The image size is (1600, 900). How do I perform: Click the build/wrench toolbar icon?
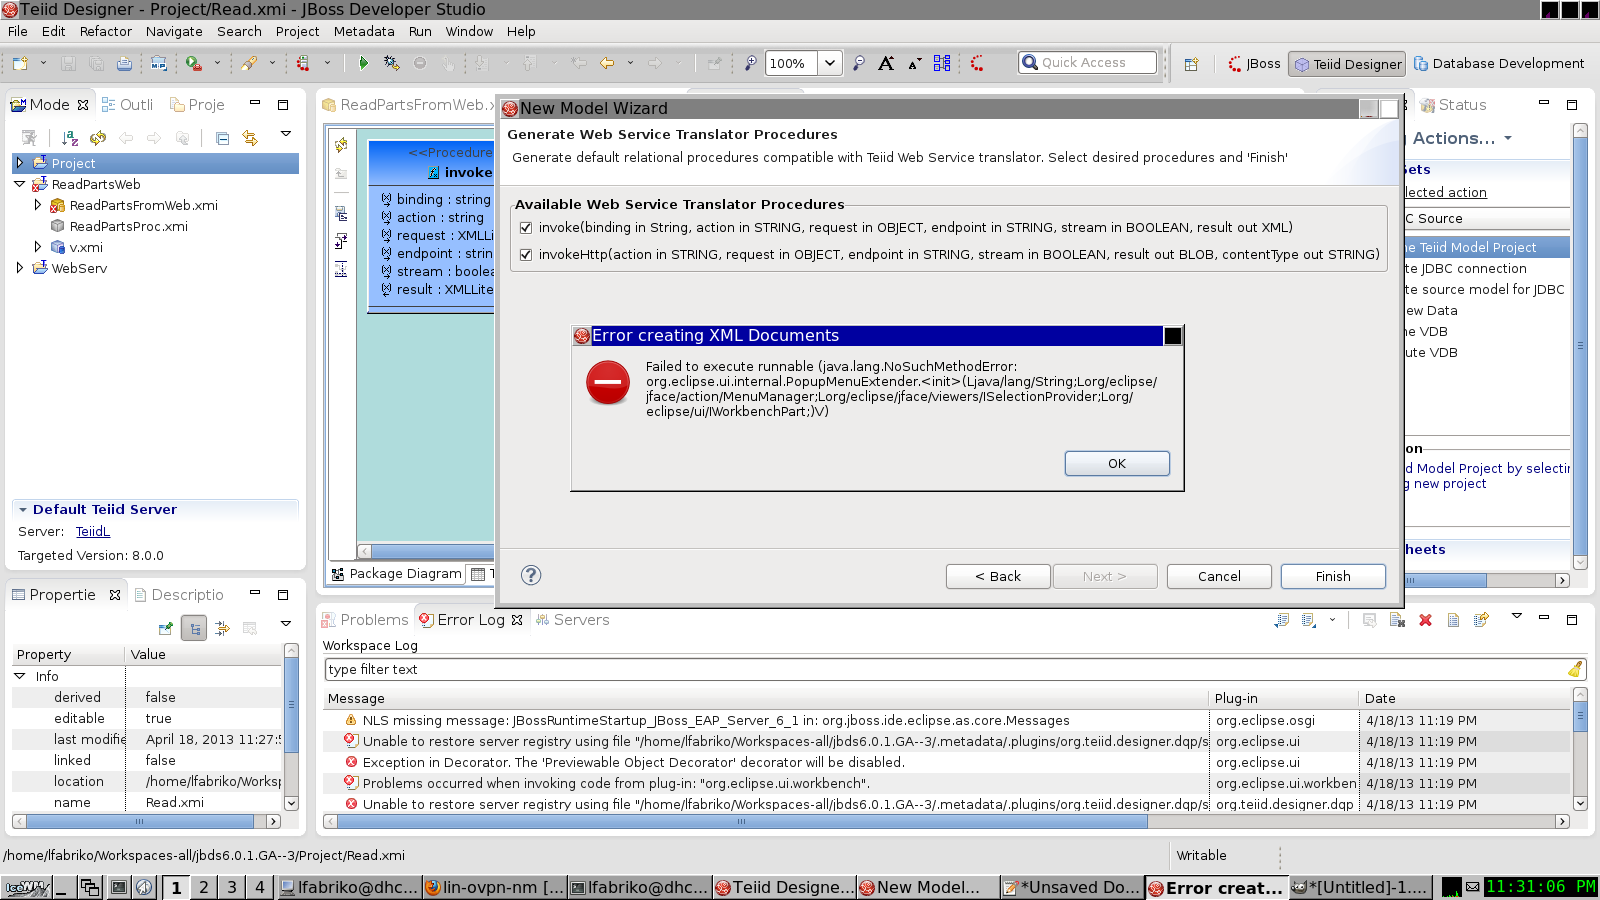coord(249,63)
